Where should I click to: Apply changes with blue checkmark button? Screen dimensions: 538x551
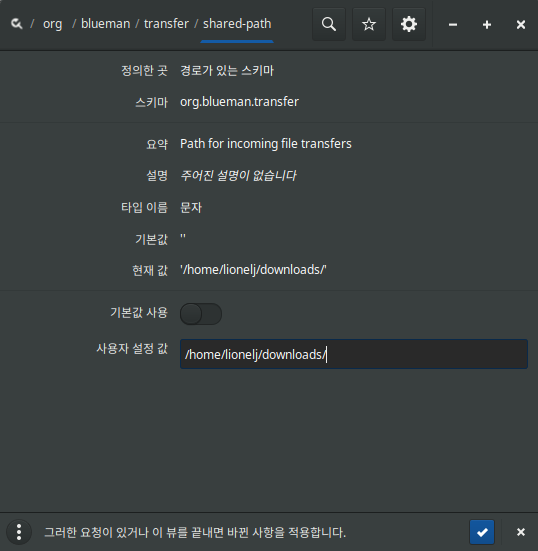tap(482, 532)
